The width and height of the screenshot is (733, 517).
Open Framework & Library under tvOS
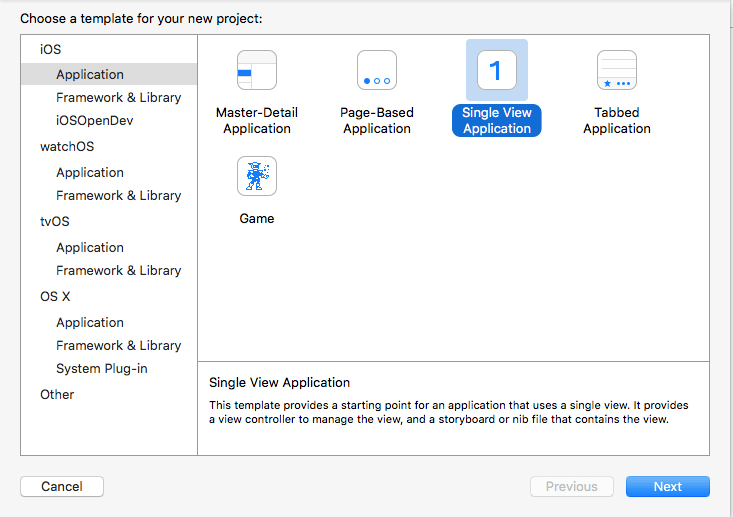[x=118, y=270]
